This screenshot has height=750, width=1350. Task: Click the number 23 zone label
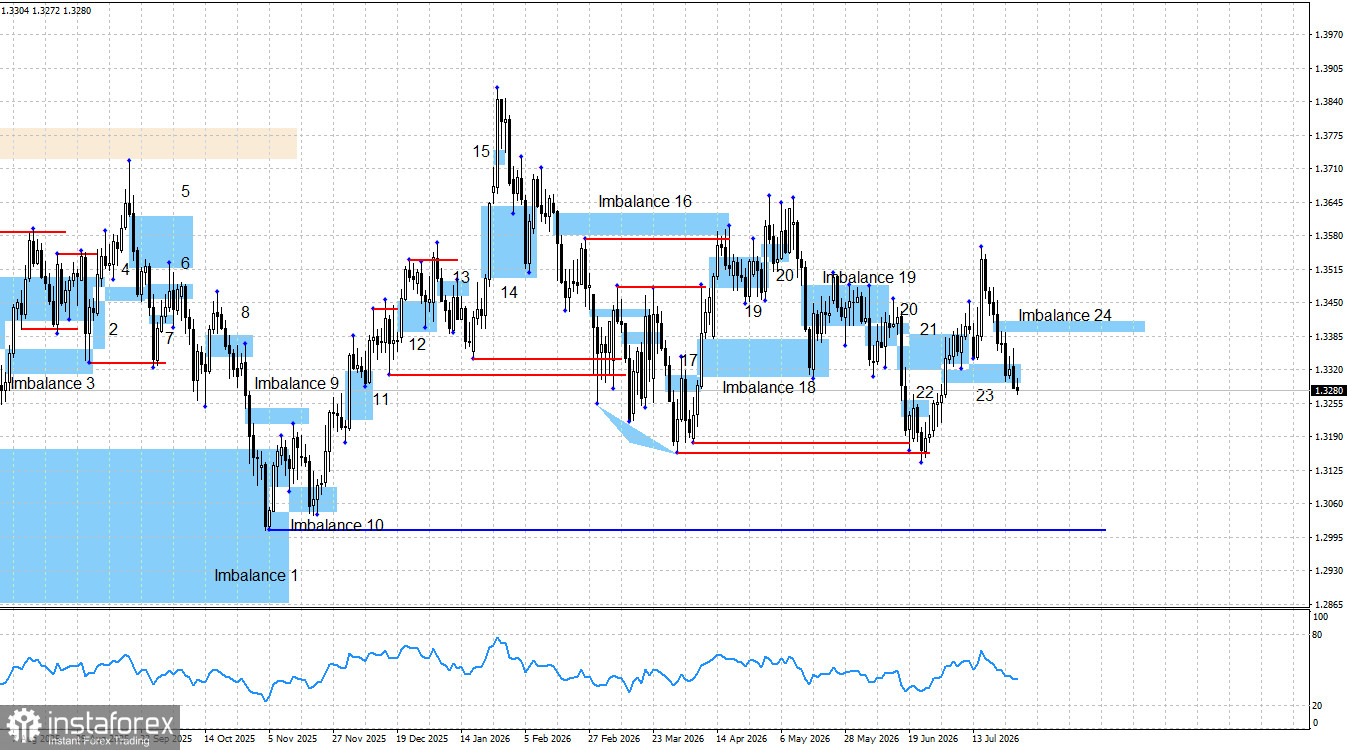coord(985,395)
